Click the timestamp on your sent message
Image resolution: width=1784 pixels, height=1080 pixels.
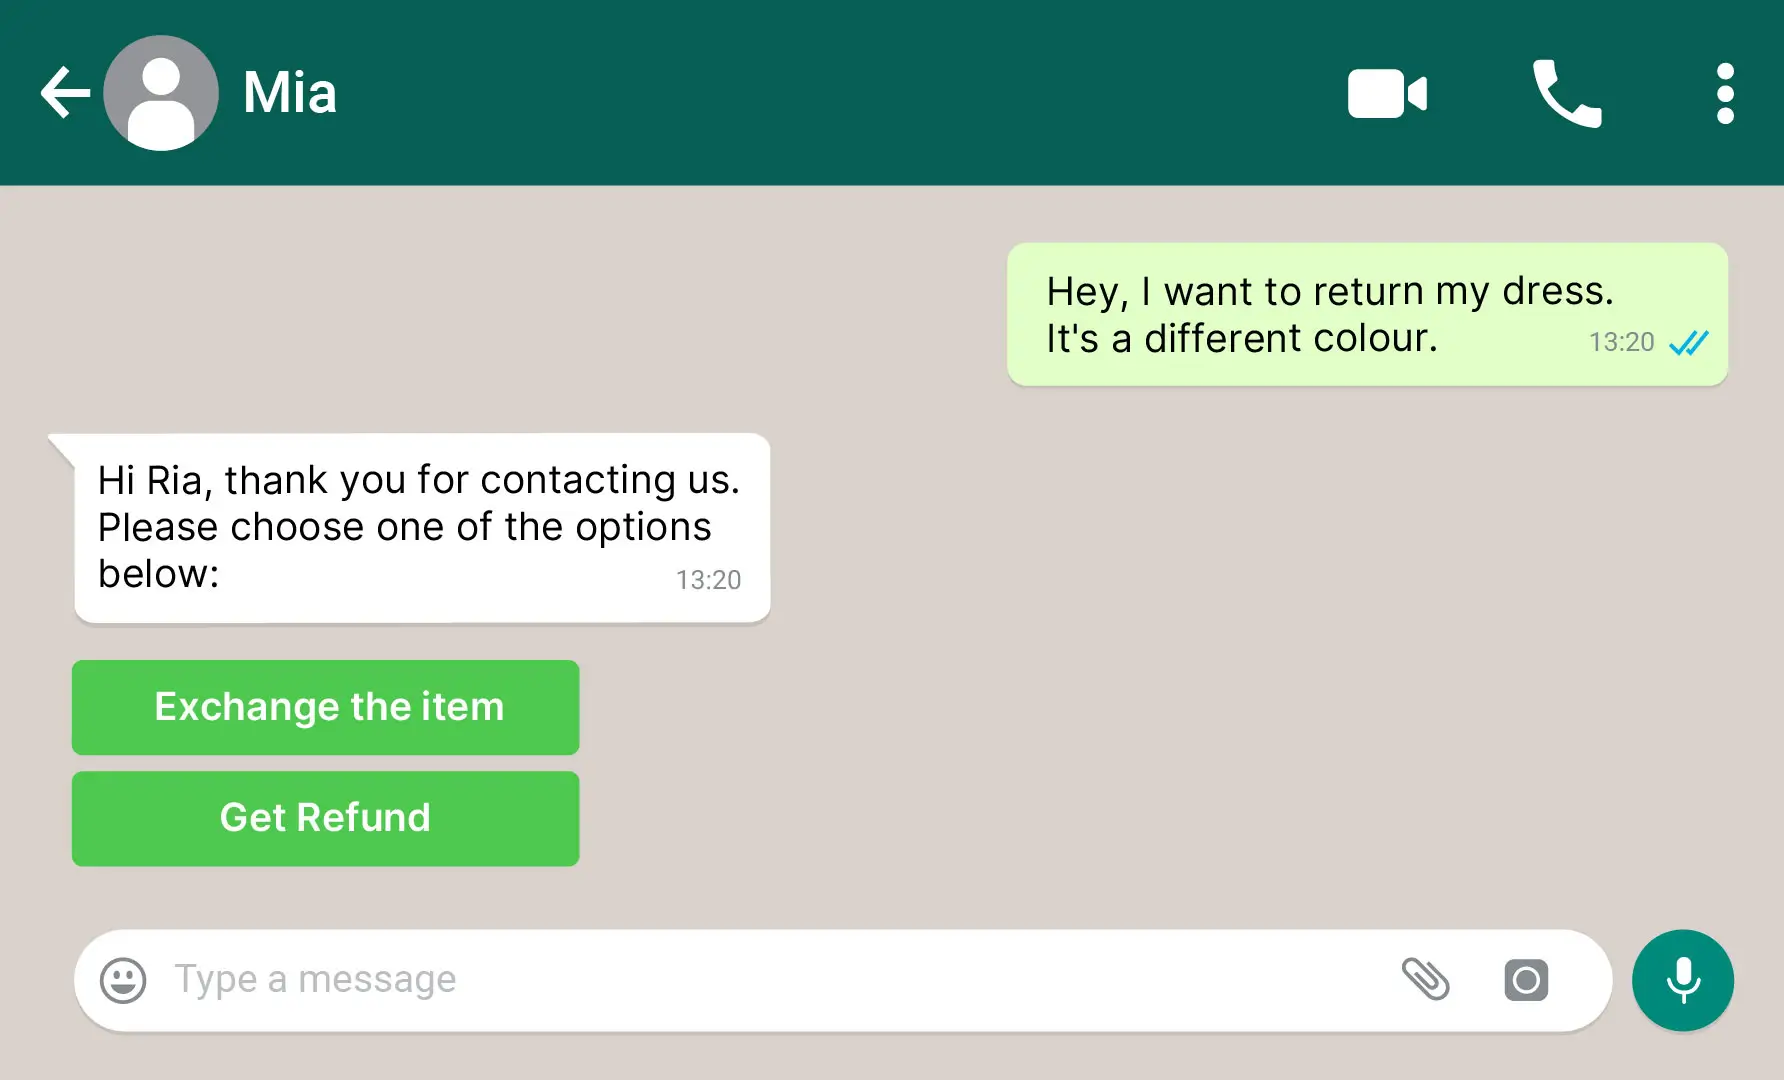1620,342
